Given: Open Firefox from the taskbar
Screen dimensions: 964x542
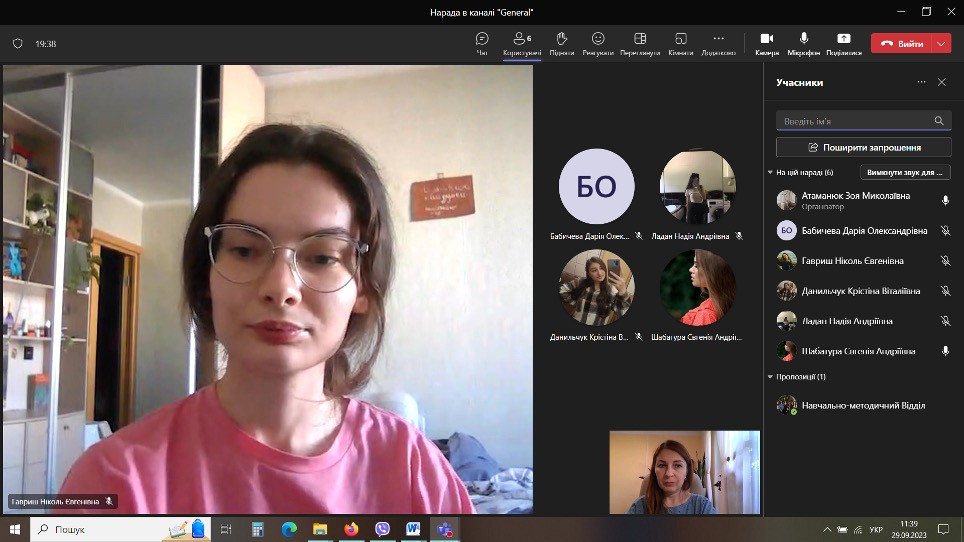Looking at the screenshot, I should [351, 529].
